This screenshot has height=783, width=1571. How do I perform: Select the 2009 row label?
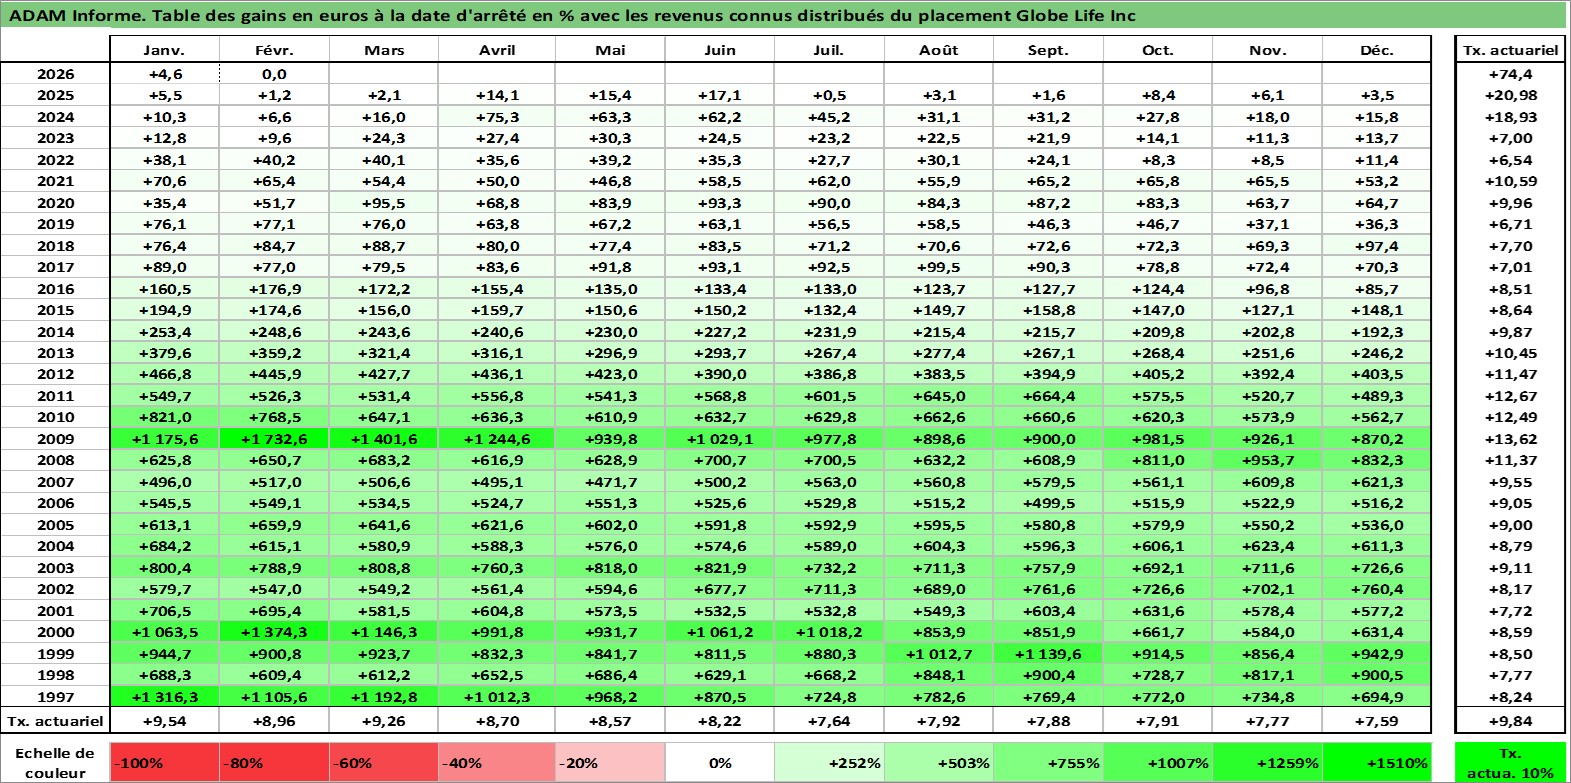click(56, 439)
